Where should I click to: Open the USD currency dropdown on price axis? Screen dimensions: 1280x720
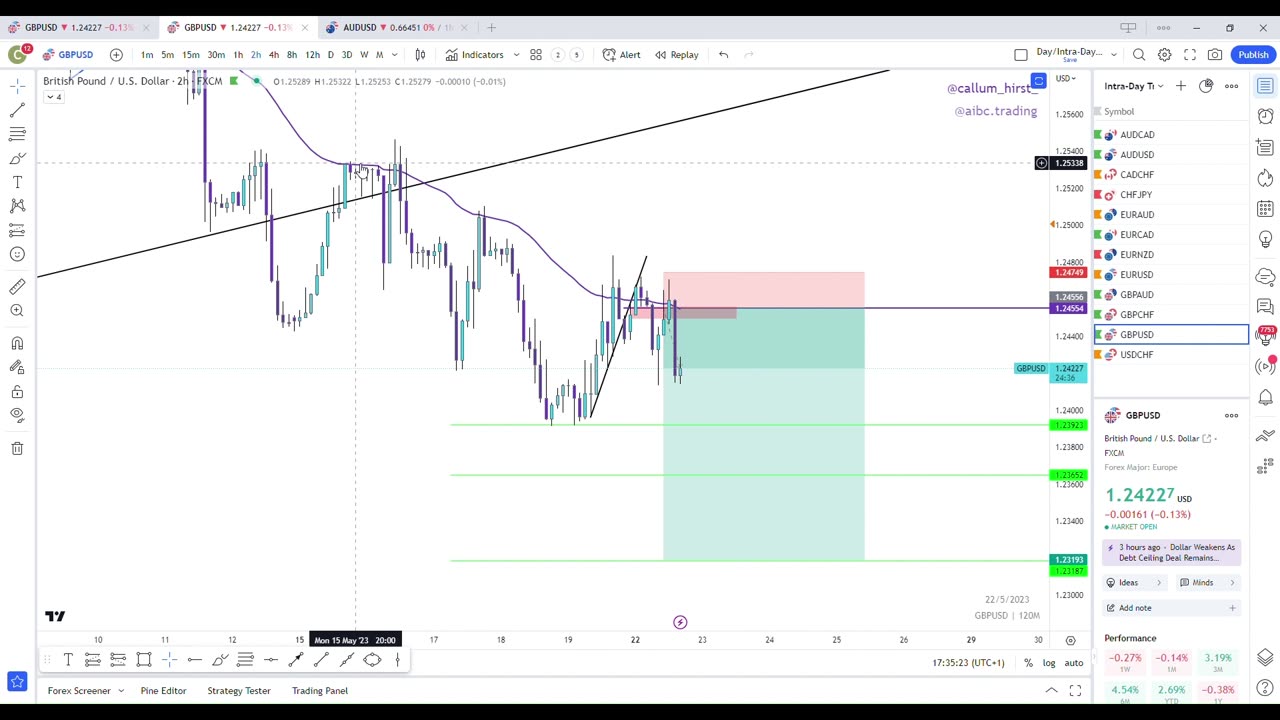click(x=1065, y=78)
